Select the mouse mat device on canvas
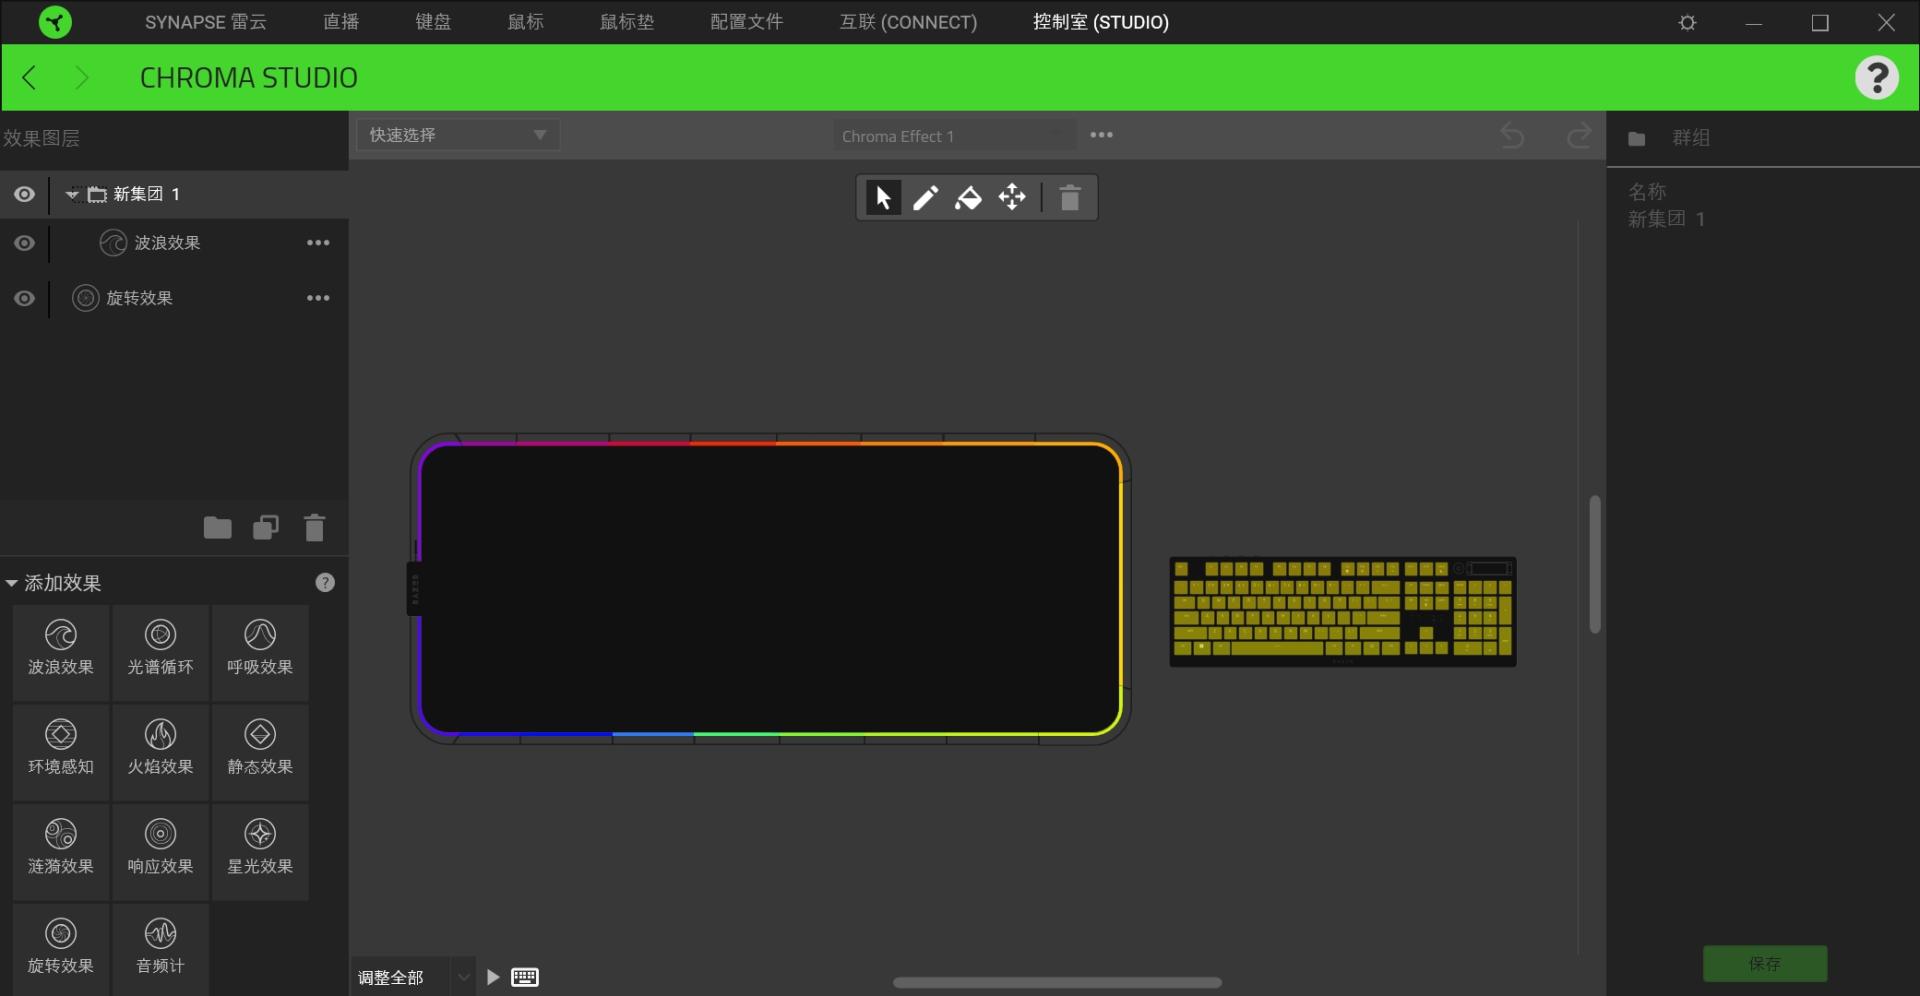This screenshot has width=1920, height=996. pyautogui.click(x=770, y=589)
